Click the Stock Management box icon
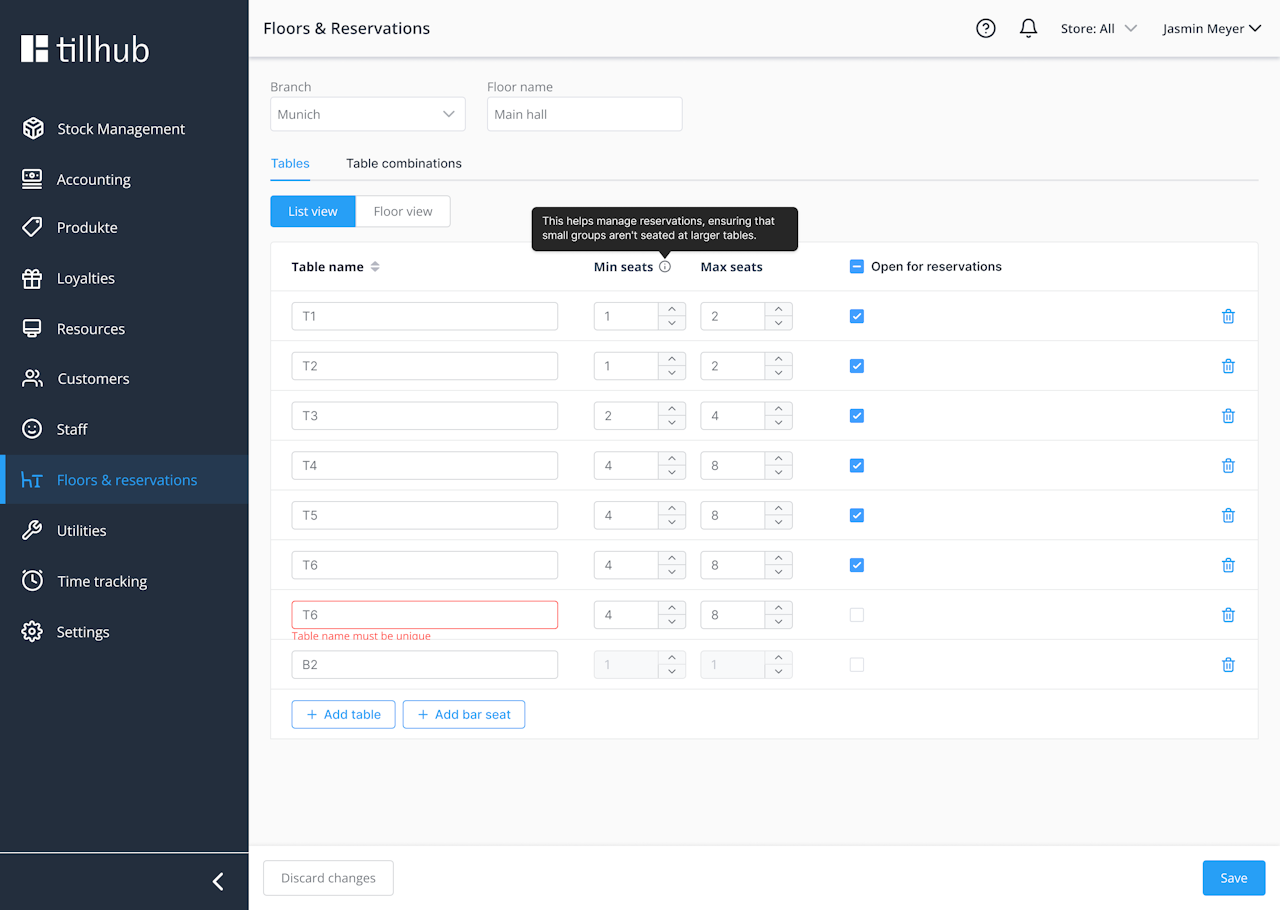Viewport: 1280px width, 910px height. click(33, 128)
